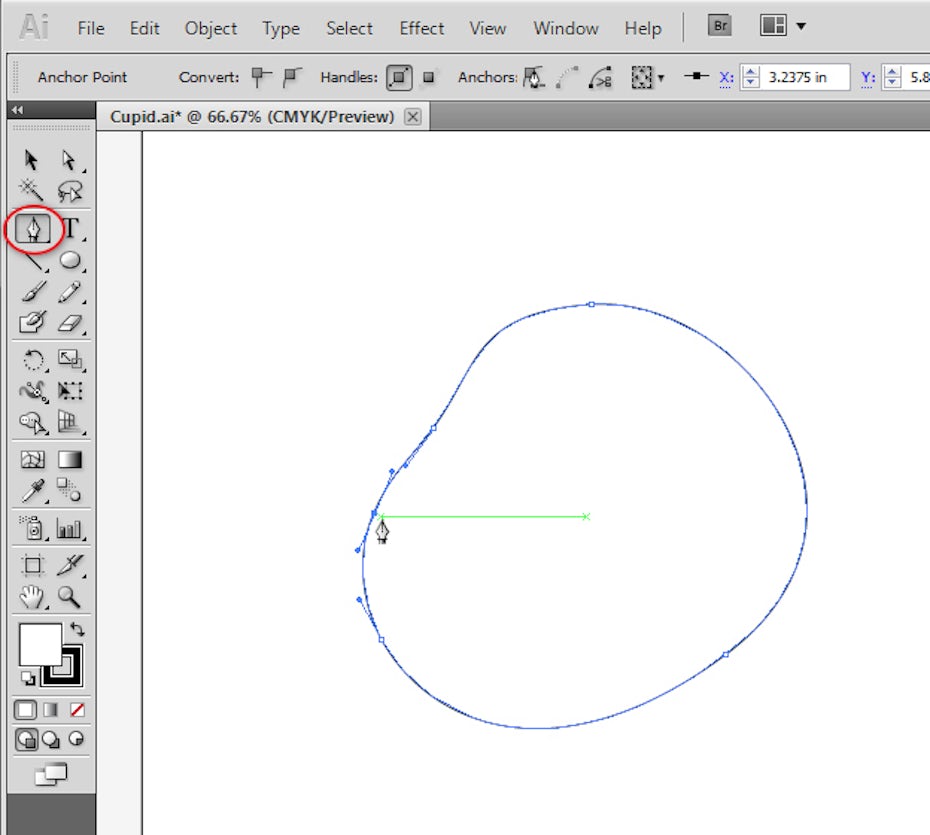Remove selected anchor points button
The height and width of the screenshot is (835, 930).
tap(534, 77)
